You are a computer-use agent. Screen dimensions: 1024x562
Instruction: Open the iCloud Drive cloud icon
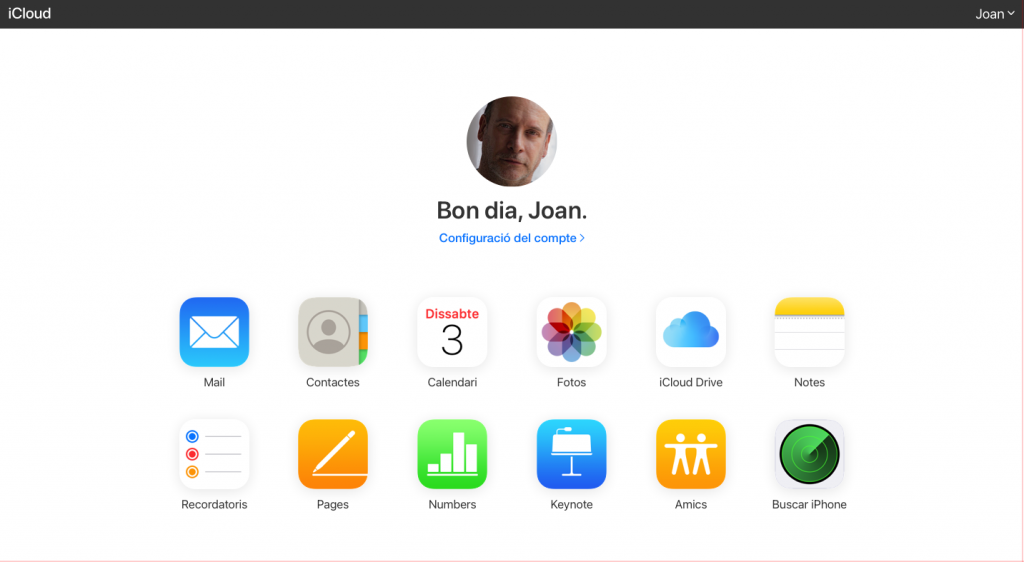pyautogui.click(x=691, y=332)
